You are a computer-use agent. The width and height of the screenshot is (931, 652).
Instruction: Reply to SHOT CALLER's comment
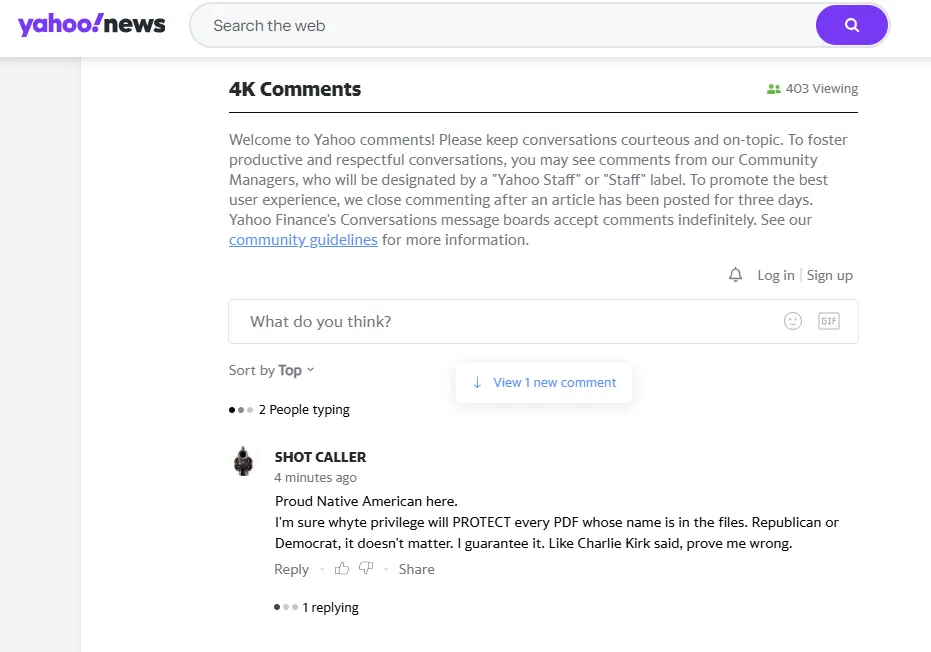[291, 569]
